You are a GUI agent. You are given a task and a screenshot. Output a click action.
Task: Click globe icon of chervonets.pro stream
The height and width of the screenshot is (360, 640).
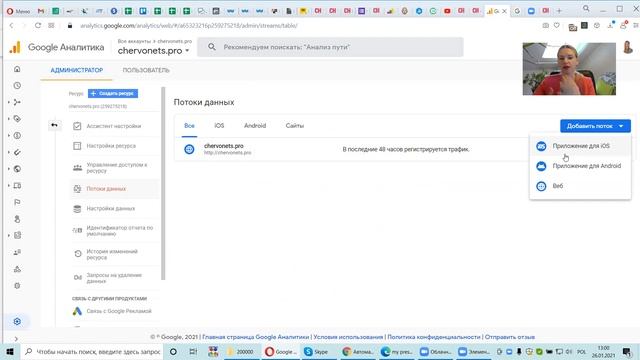click(189, 149)
